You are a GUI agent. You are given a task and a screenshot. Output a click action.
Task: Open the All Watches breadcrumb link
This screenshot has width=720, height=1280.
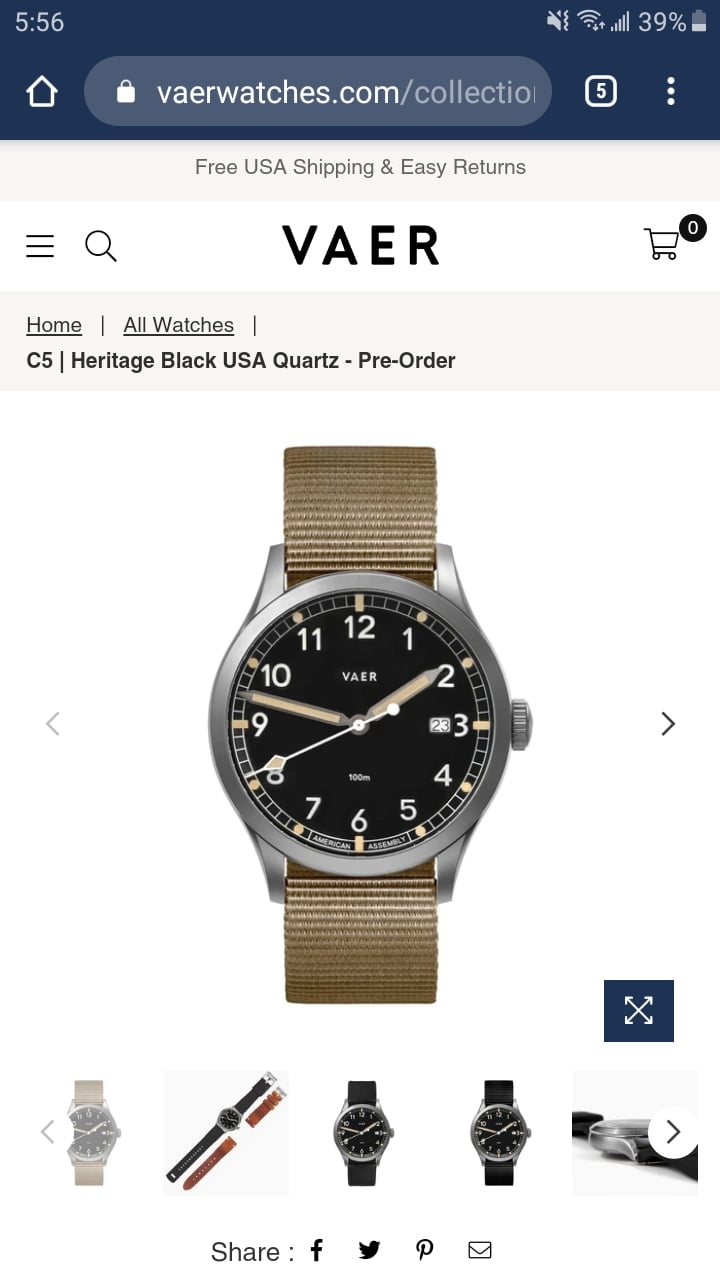(x=179, y=325)
